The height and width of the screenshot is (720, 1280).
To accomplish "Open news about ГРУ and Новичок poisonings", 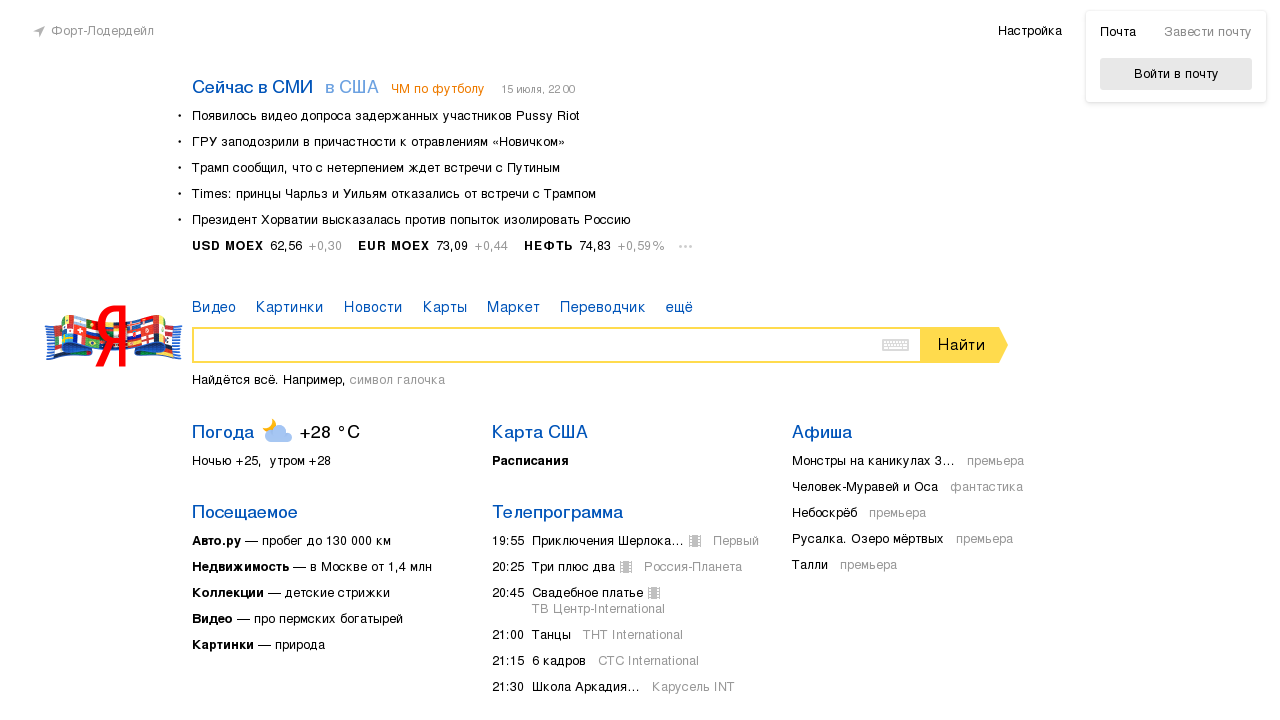I will click(x=378, y=142).
